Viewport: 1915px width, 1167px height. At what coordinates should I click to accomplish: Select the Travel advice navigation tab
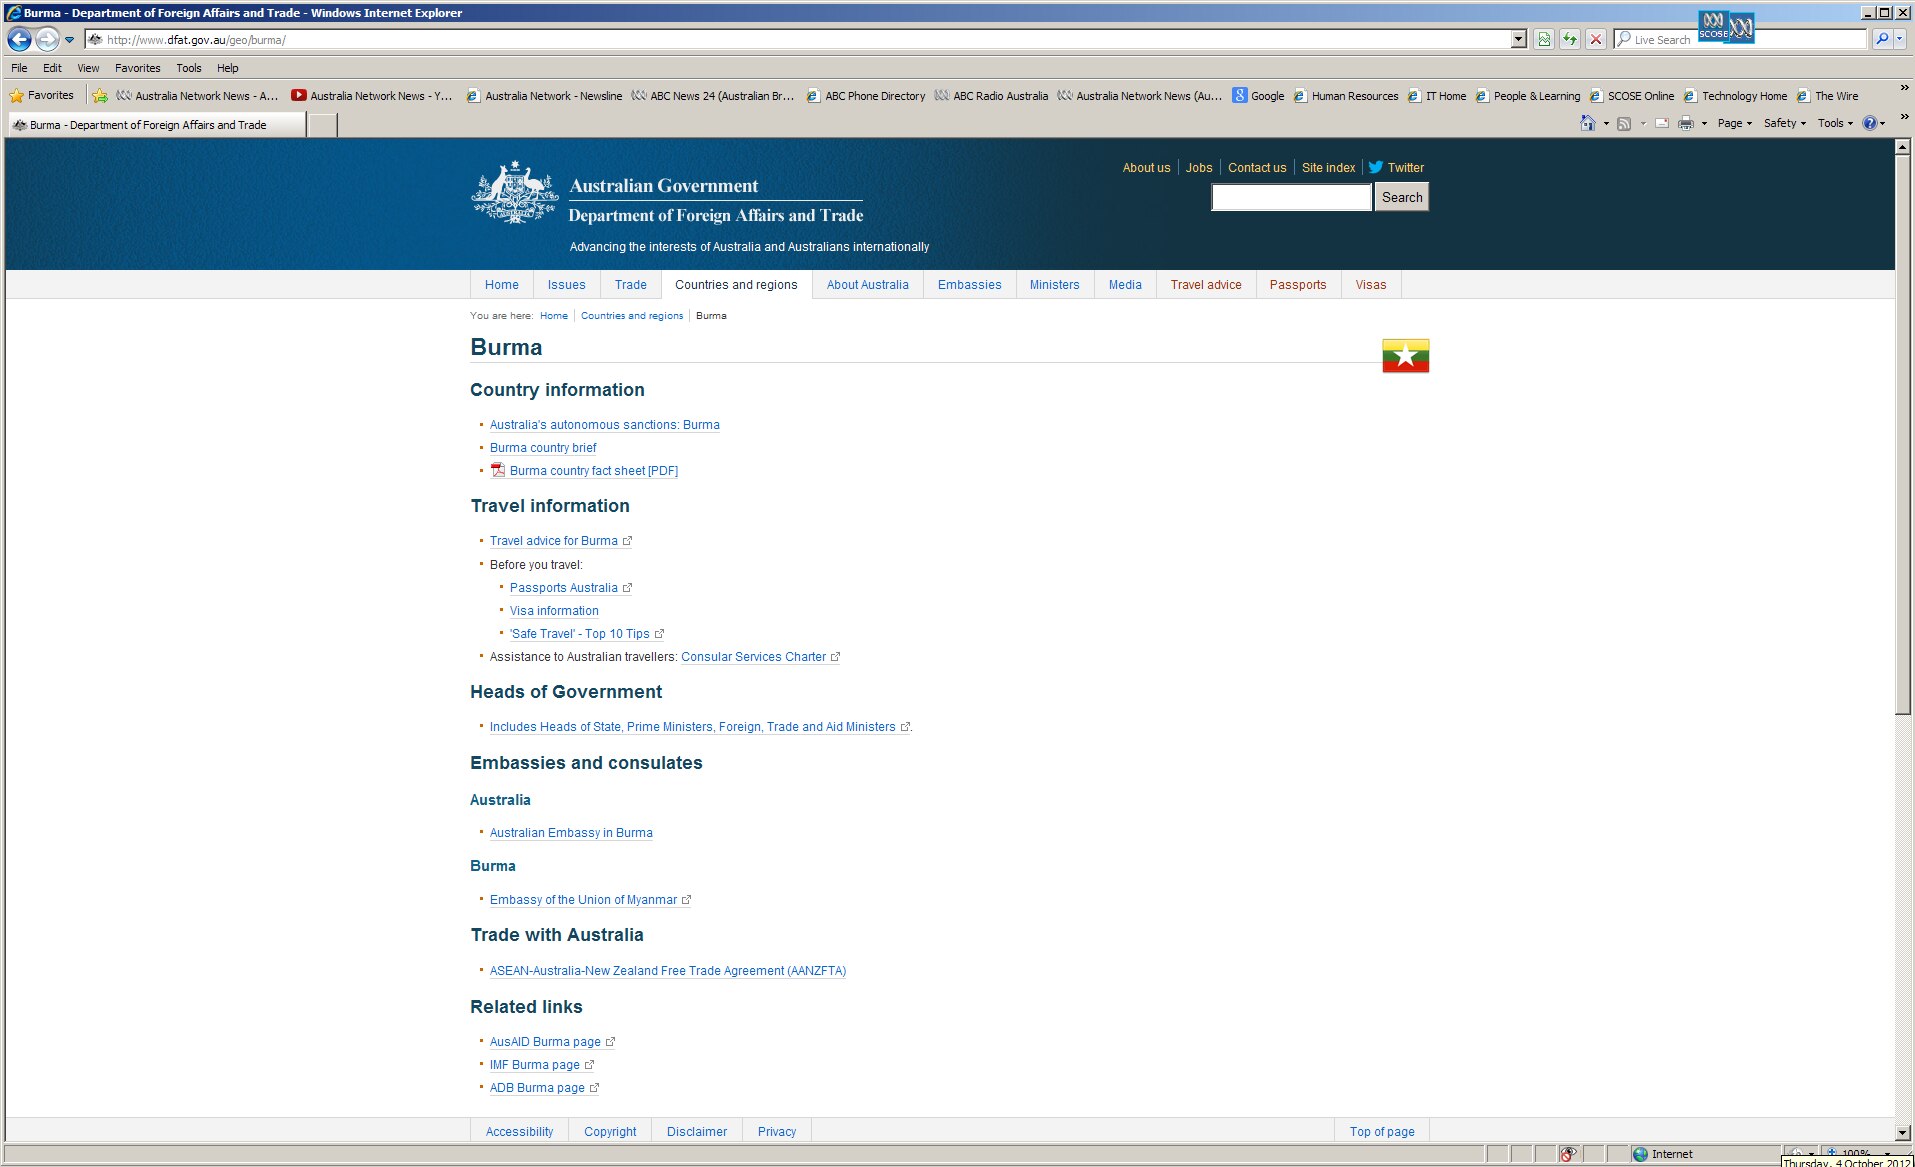point(1205,285)
